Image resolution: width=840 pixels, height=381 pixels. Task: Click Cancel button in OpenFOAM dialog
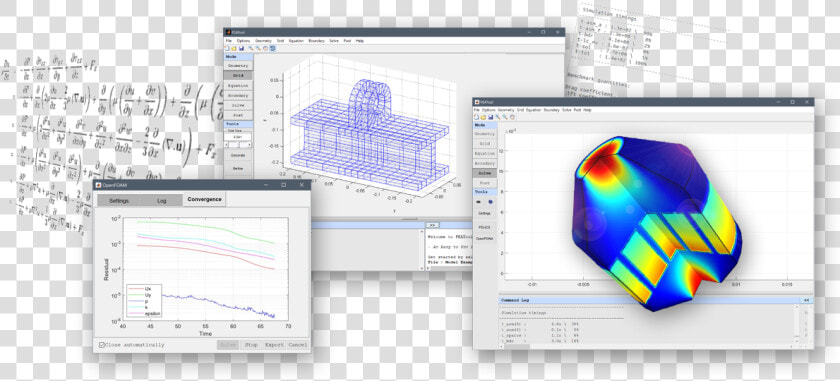click(298, 345)
